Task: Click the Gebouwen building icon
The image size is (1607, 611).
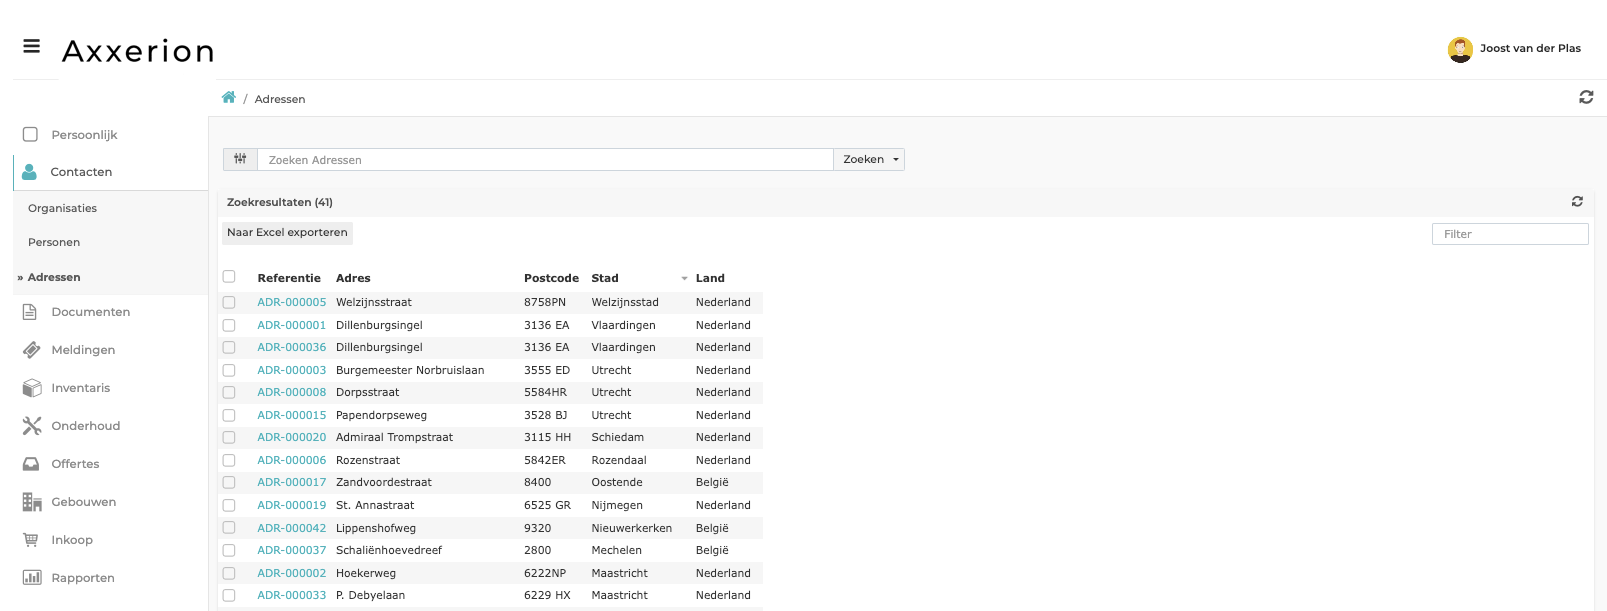Action: tap(32, 502)
